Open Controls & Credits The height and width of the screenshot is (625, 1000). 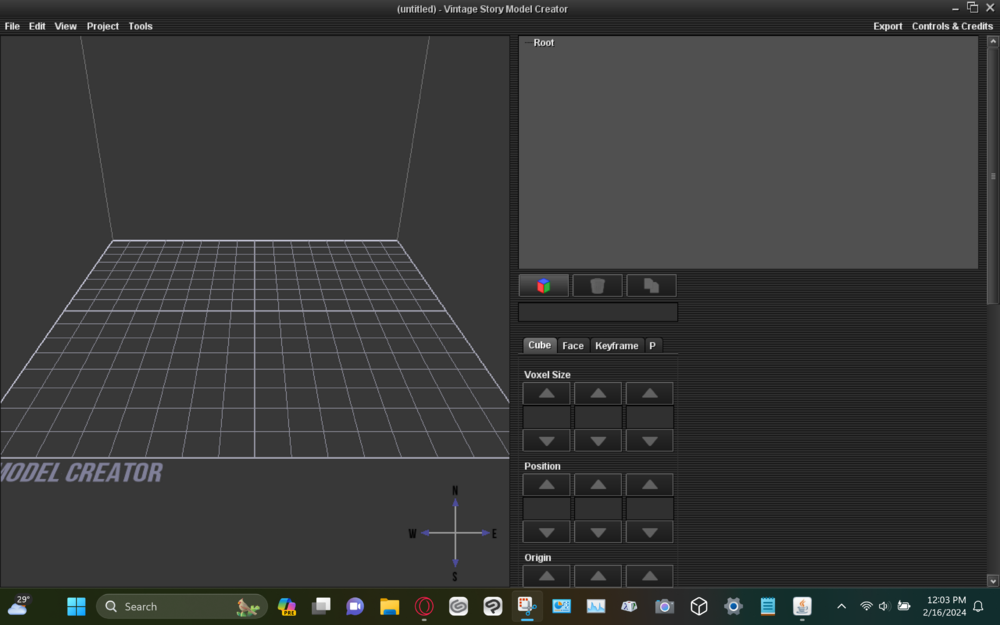(x=951, y=26)
